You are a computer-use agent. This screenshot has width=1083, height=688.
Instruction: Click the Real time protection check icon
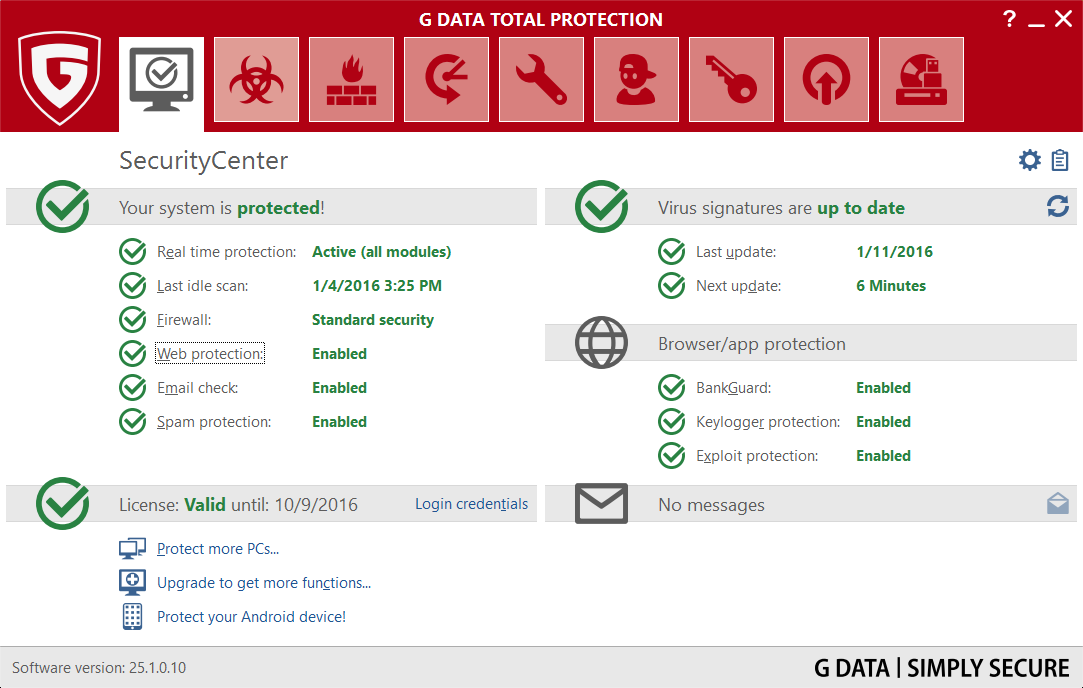pyautogui.click(x=133, y=252)
